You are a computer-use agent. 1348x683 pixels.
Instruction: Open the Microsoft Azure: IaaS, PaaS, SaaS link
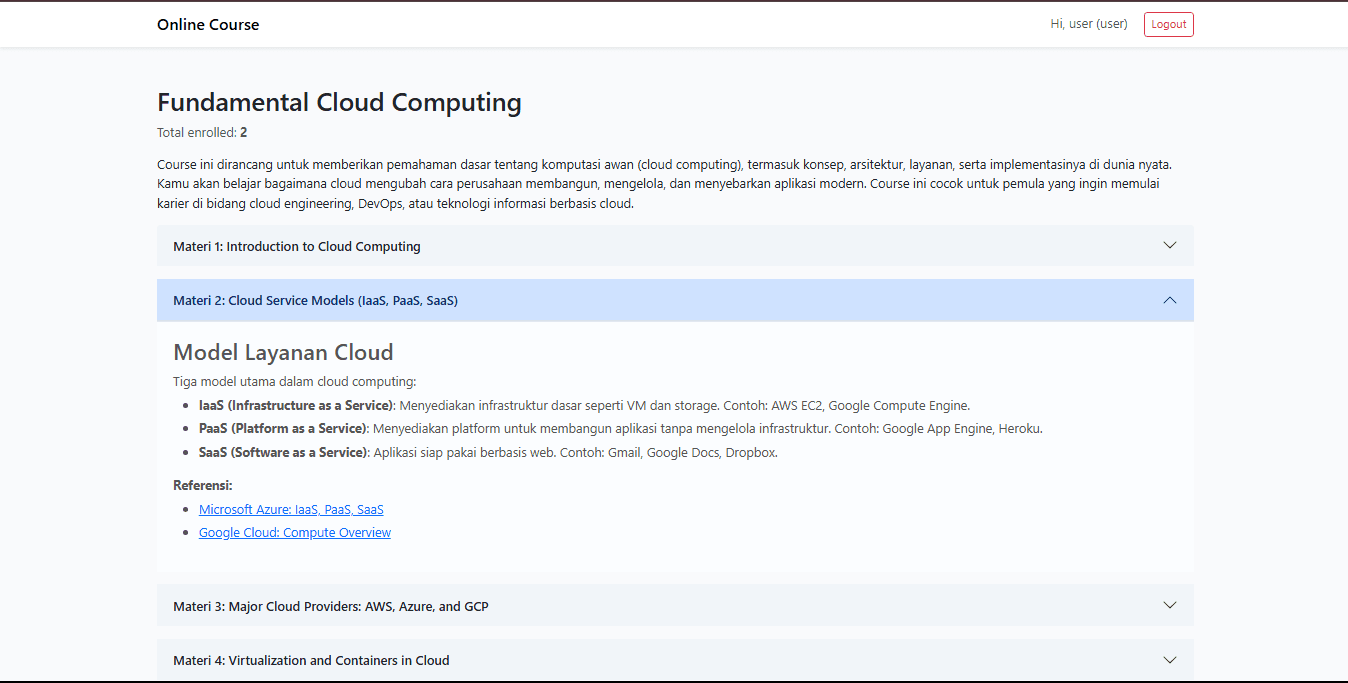coord(291,510)
